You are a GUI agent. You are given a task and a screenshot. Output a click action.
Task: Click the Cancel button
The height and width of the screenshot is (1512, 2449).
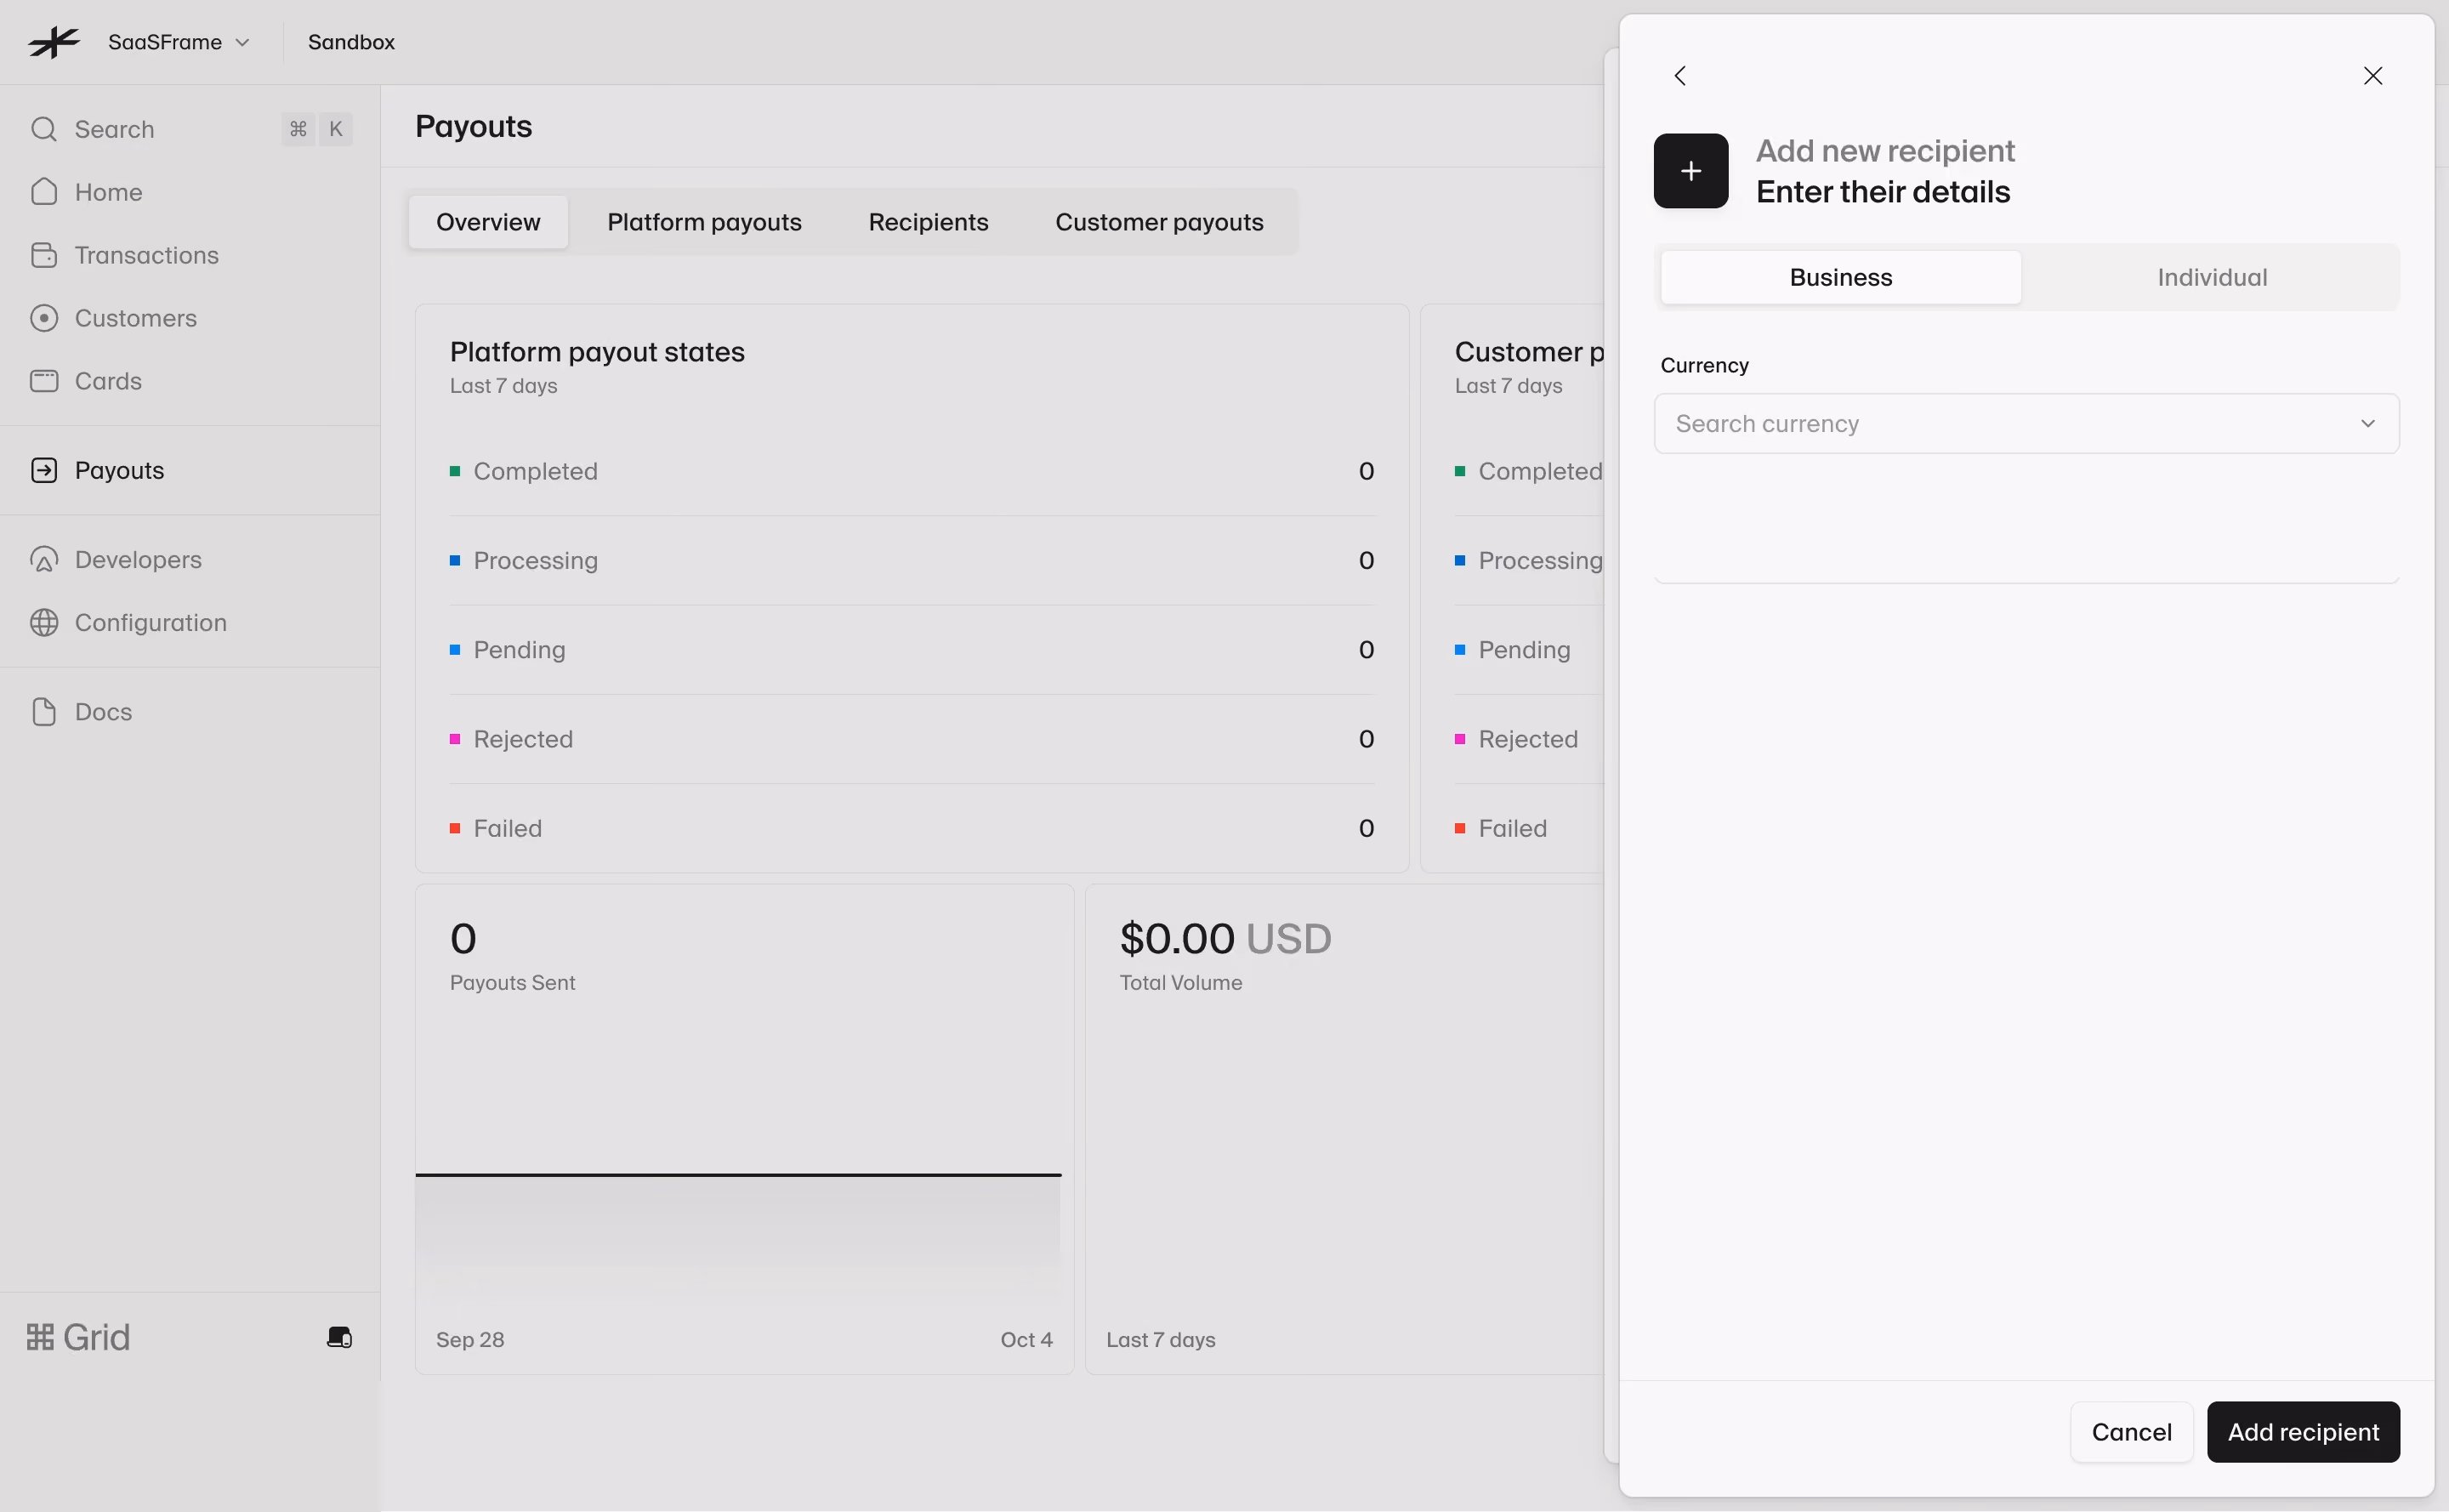(x=2131, y=1432)
